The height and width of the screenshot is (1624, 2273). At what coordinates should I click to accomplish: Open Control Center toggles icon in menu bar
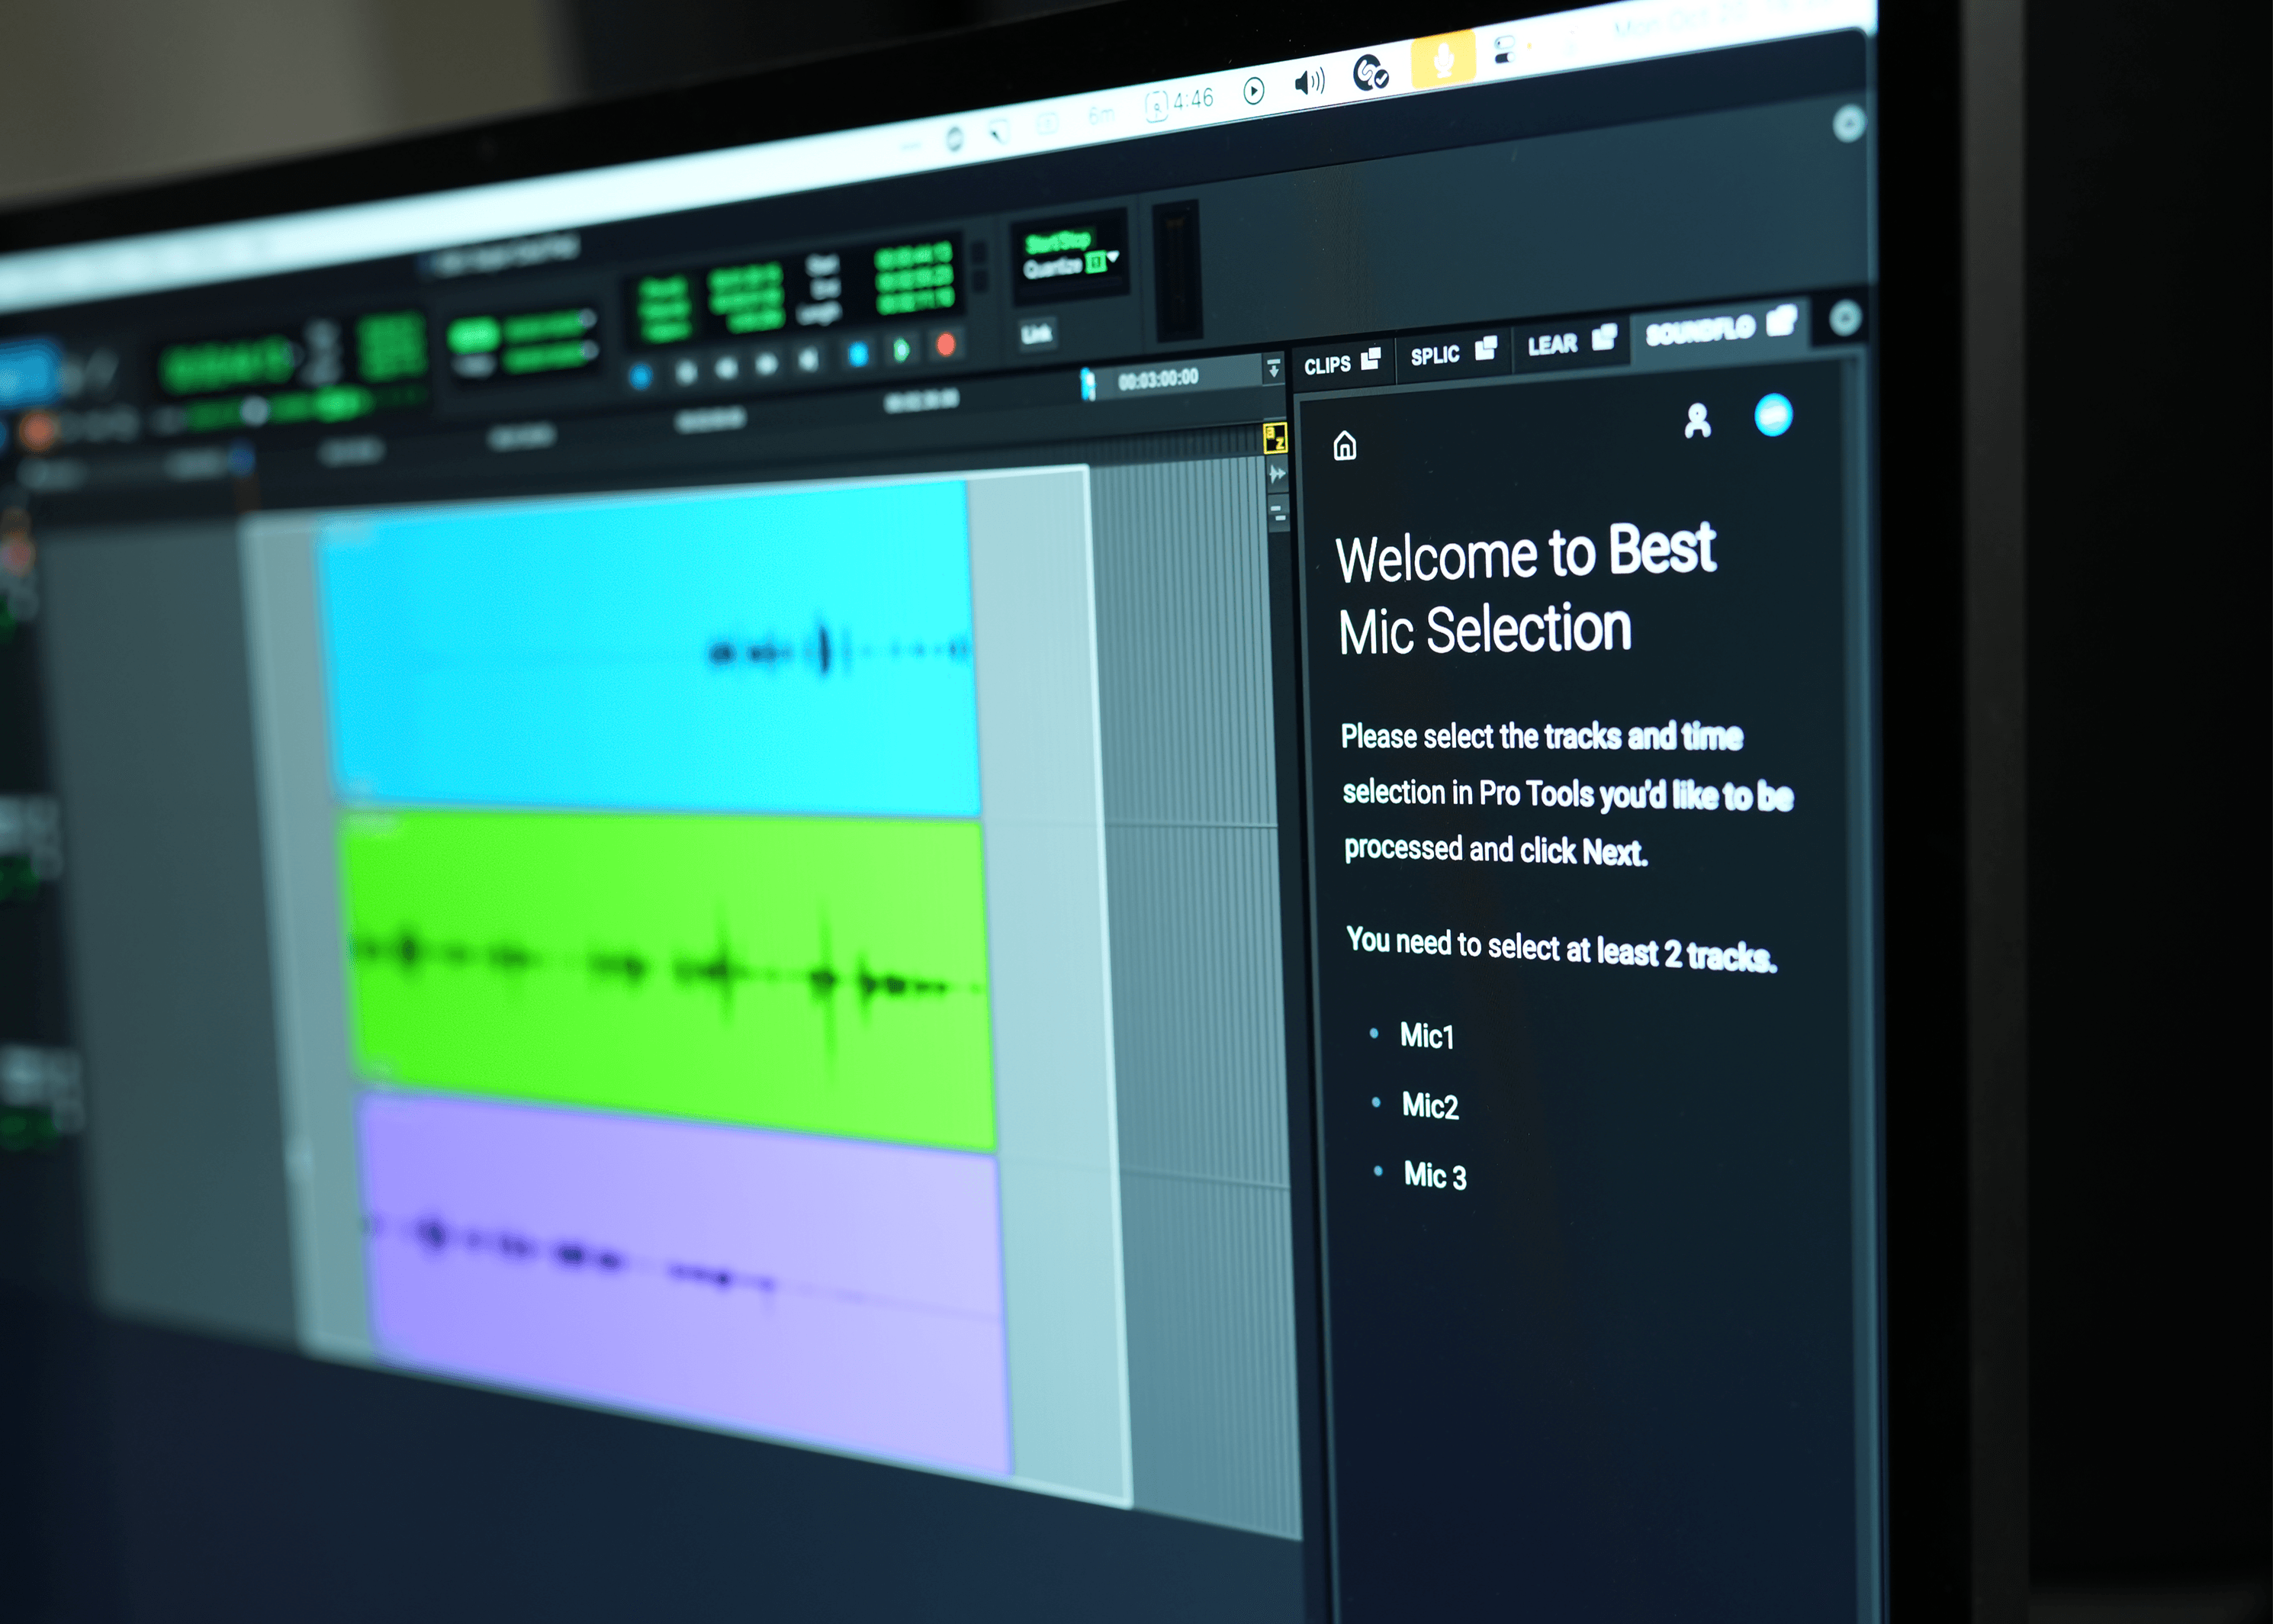tap(1505, 50)
